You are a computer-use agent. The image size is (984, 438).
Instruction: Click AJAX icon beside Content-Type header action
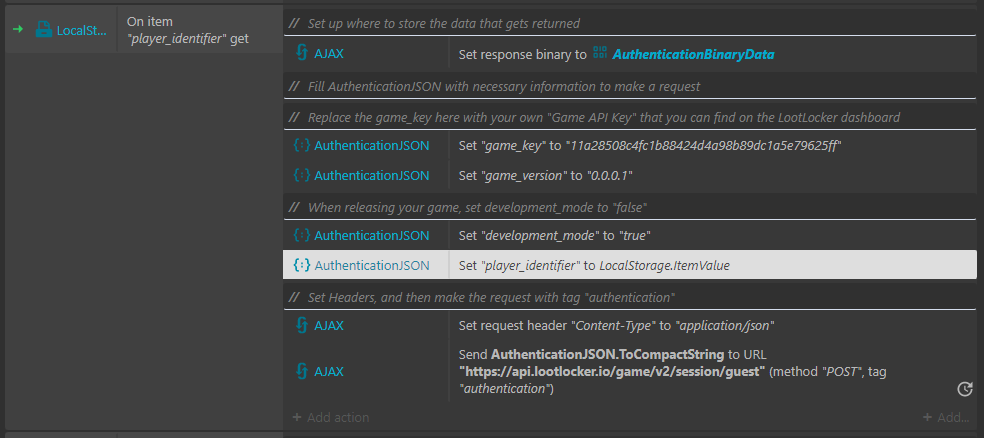302,326
